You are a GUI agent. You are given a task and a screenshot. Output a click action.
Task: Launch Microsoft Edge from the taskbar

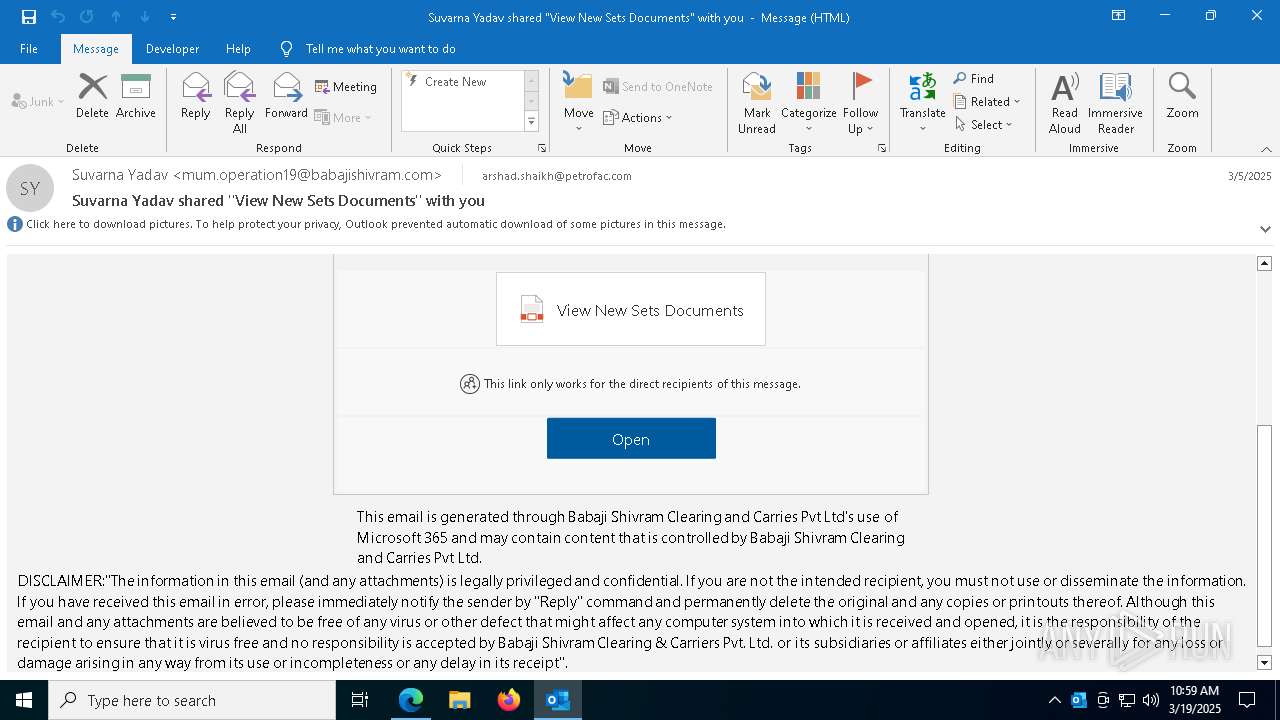(411, 700)
